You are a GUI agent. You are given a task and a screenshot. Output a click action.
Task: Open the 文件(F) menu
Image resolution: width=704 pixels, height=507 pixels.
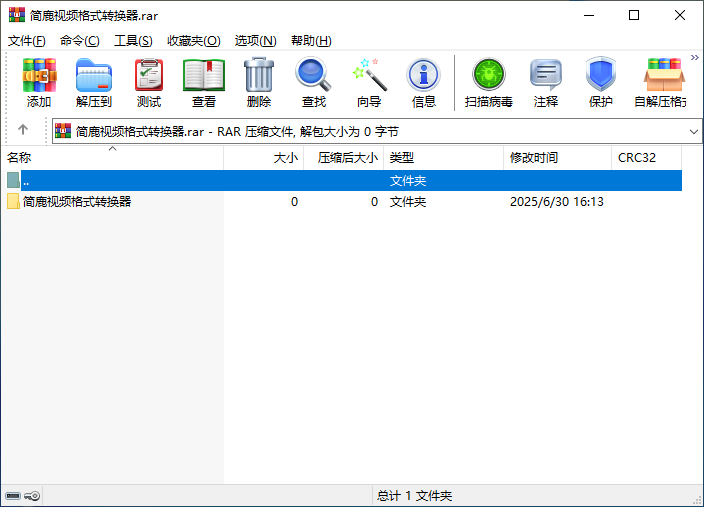pos(26,41)
